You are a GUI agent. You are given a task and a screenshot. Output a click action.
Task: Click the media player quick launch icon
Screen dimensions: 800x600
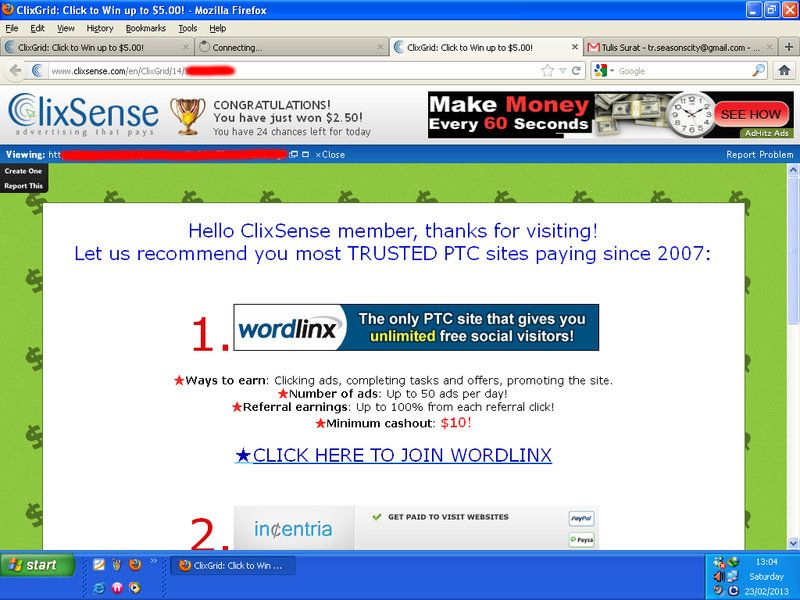pos(135,588)
